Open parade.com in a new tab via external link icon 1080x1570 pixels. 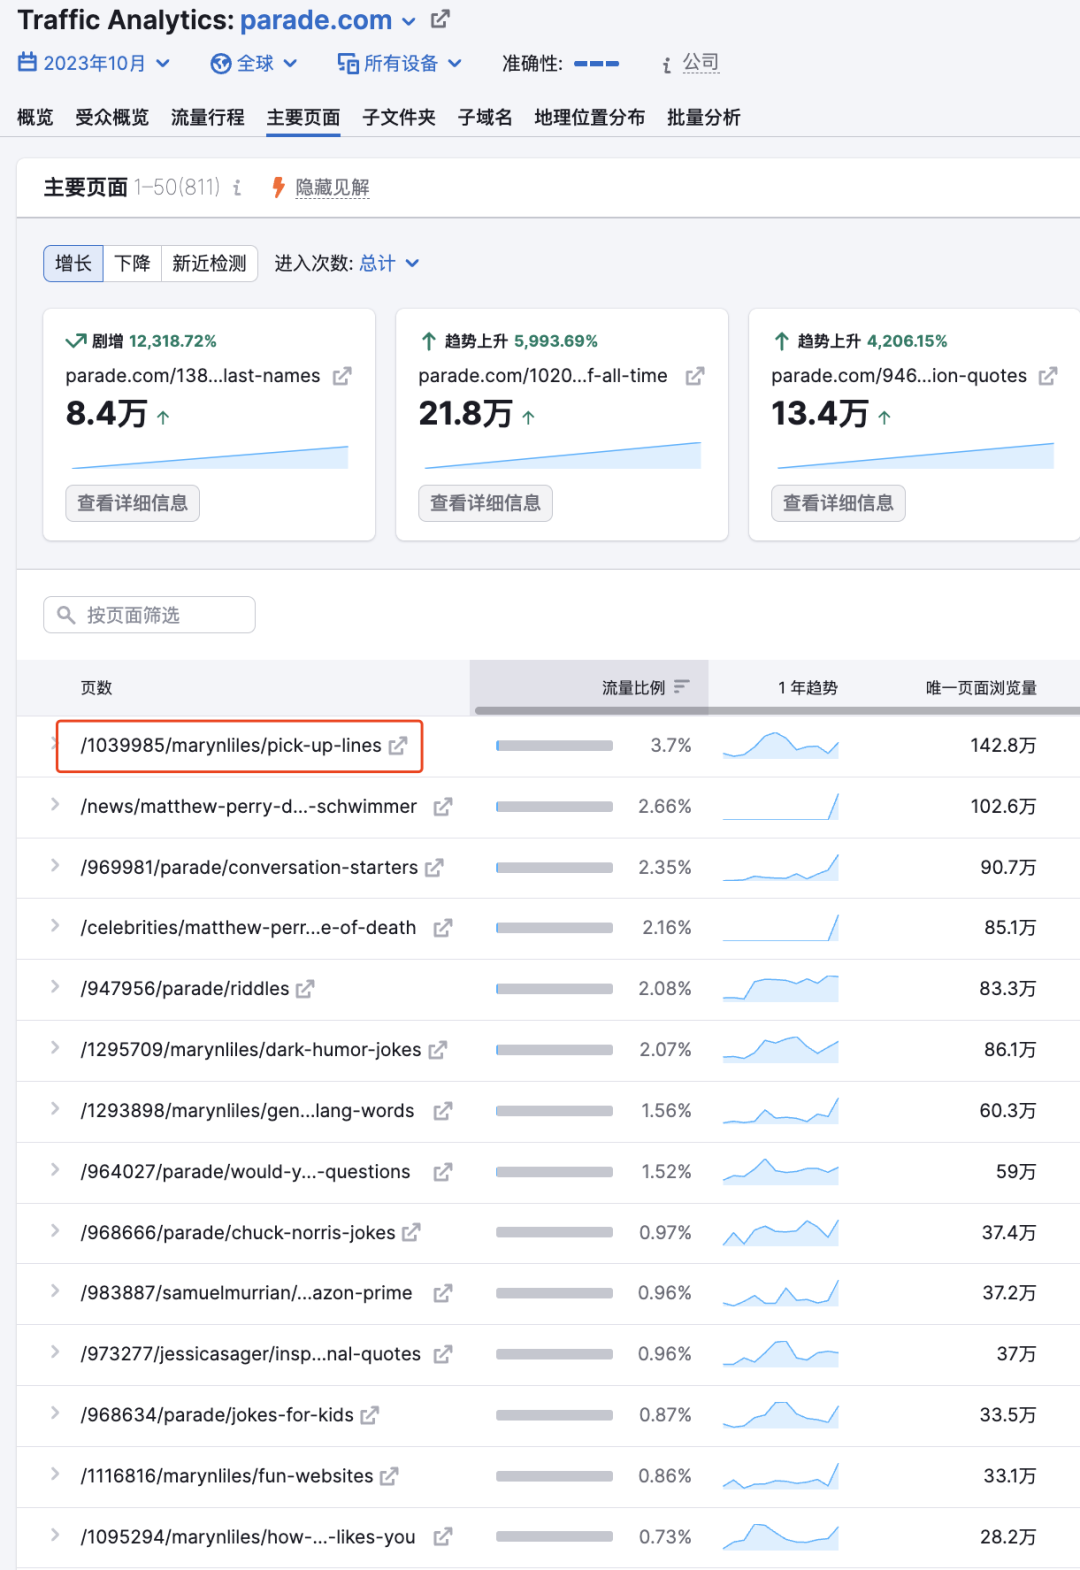click(440, 19)
